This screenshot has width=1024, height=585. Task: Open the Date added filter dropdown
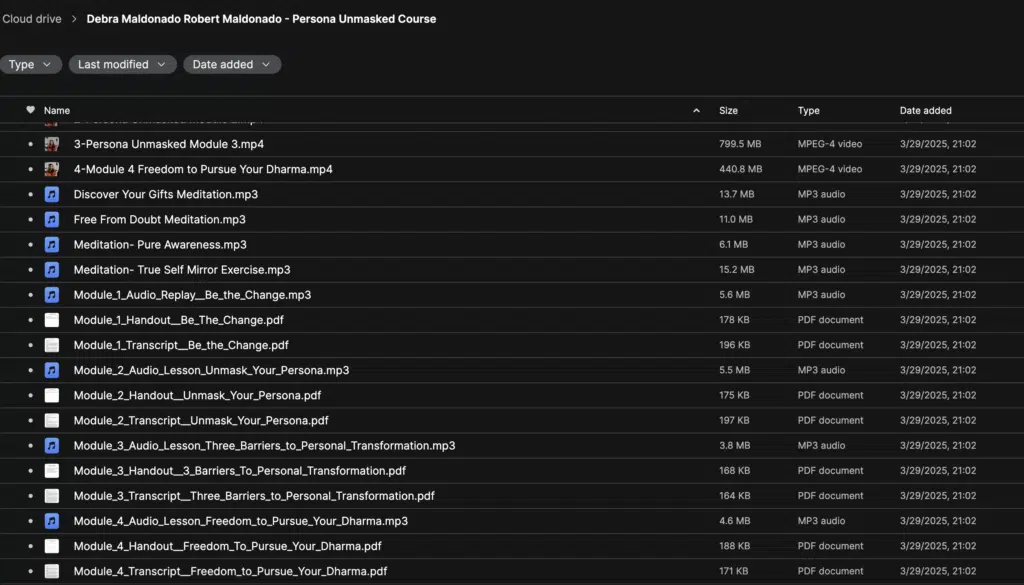point(232,64)
